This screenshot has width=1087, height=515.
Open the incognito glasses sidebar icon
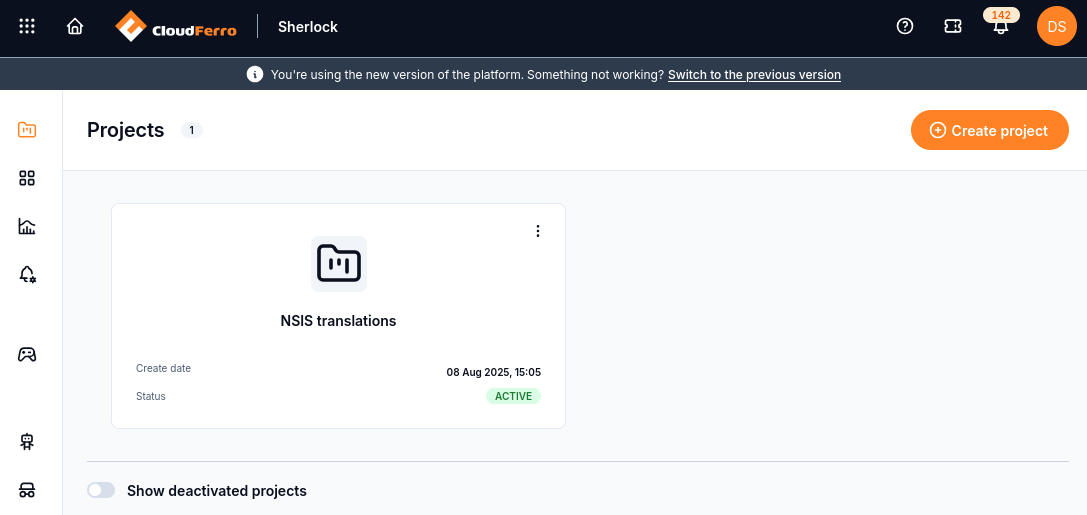[27, 490]
